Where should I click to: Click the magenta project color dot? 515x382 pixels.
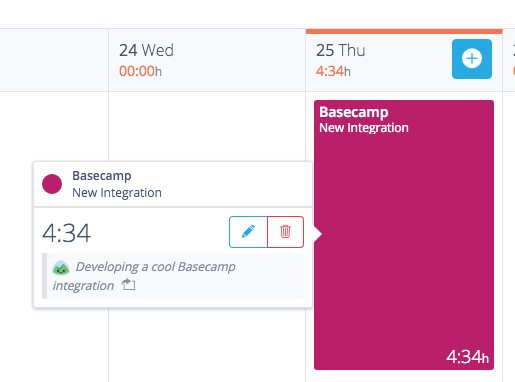click(x=52, y=184)
